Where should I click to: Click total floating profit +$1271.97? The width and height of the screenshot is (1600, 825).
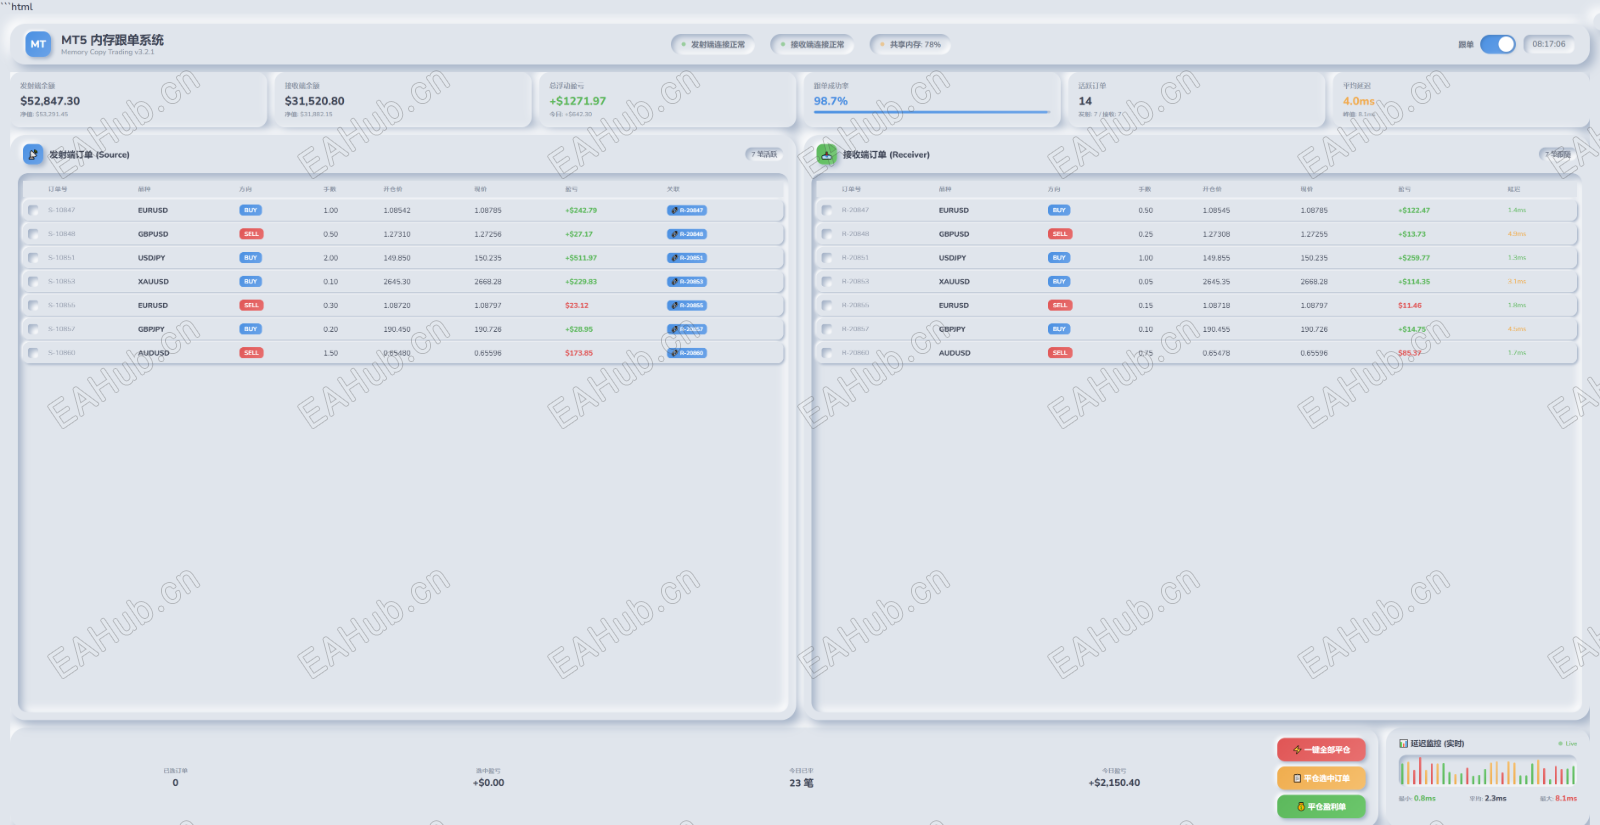(577, 101)
